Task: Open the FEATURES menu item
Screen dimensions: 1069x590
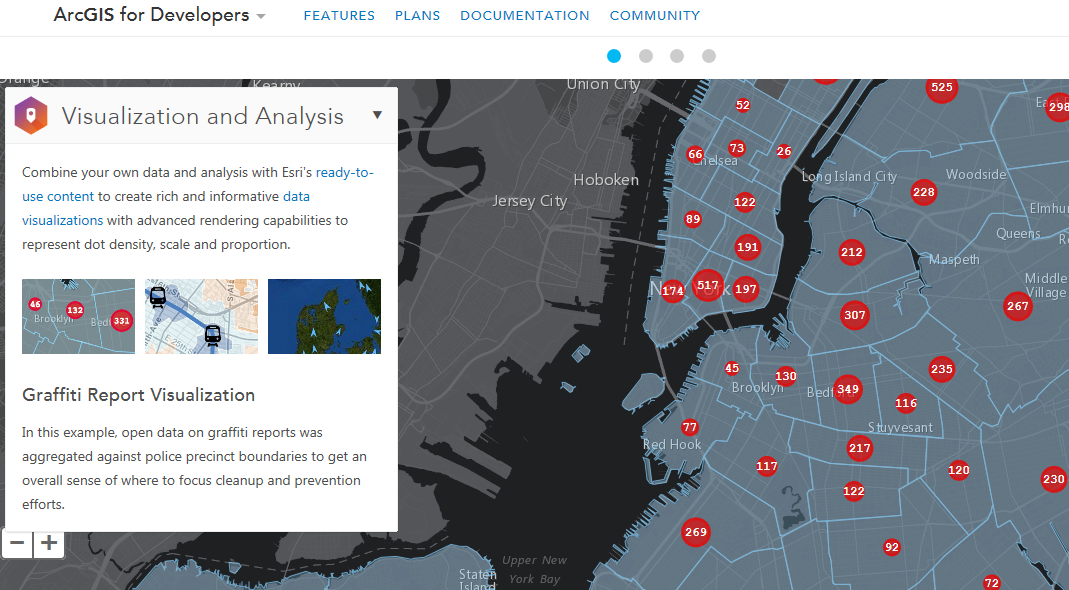Action: 339,16
